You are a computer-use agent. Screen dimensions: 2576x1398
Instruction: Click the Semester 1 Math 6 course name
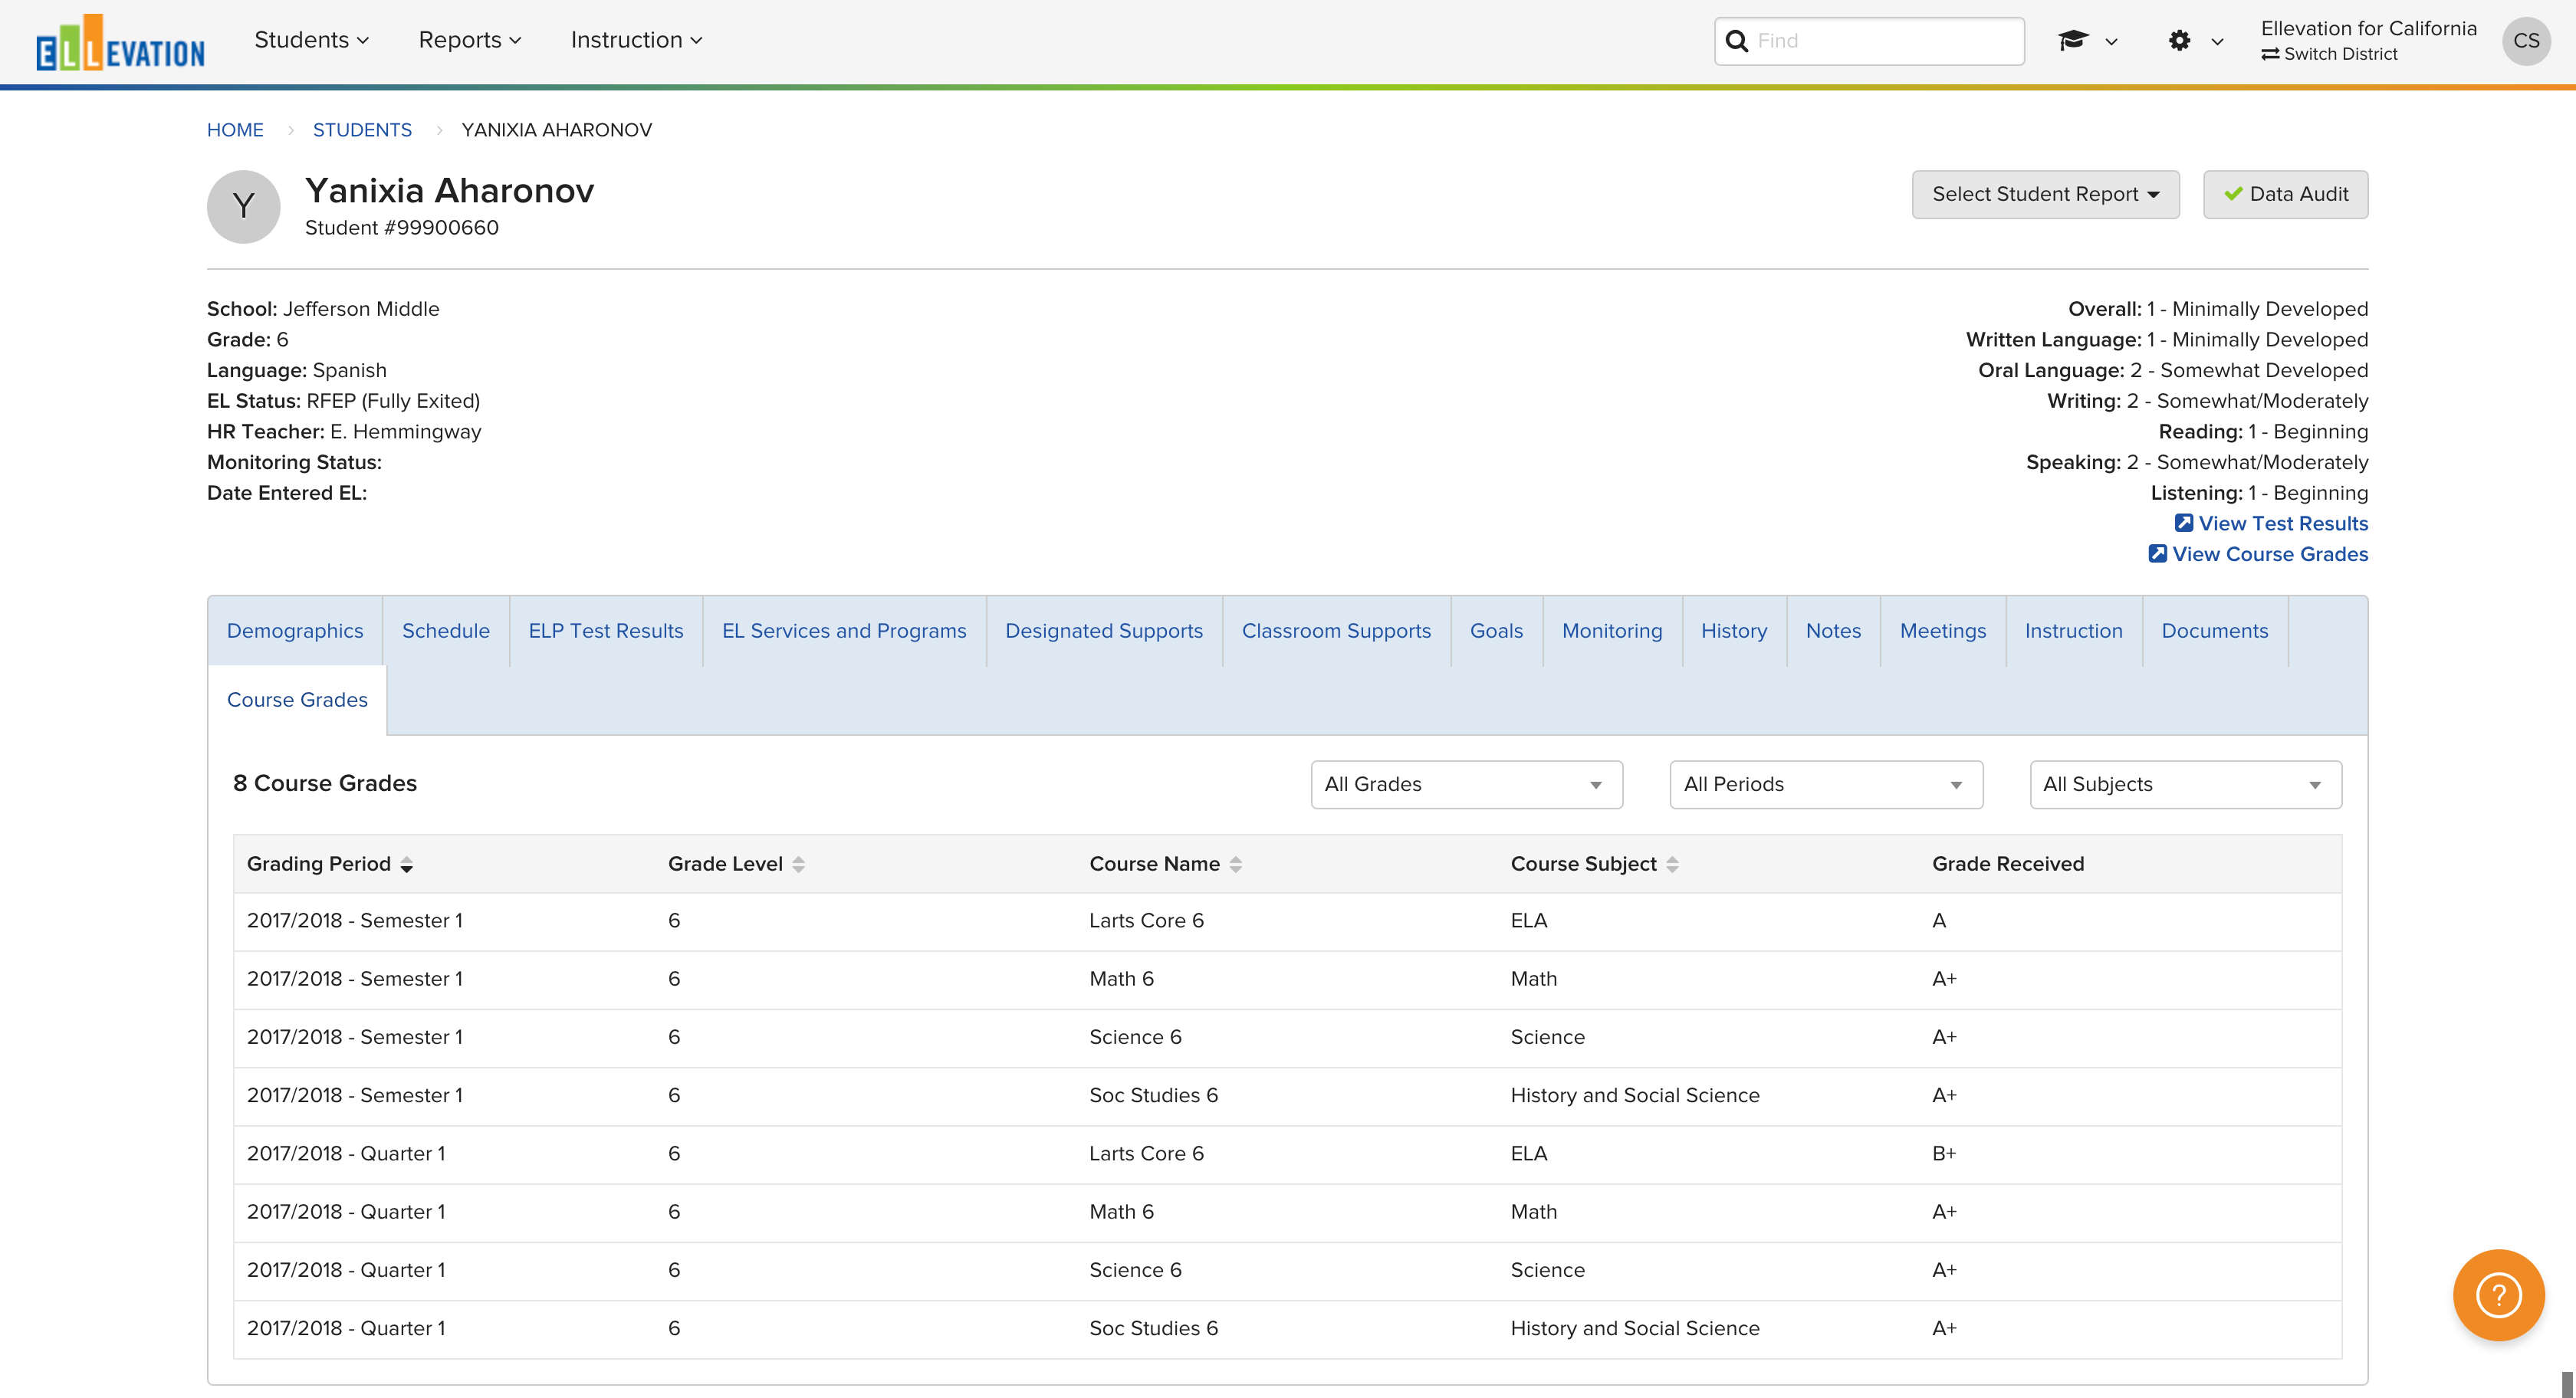[1121, 979]
